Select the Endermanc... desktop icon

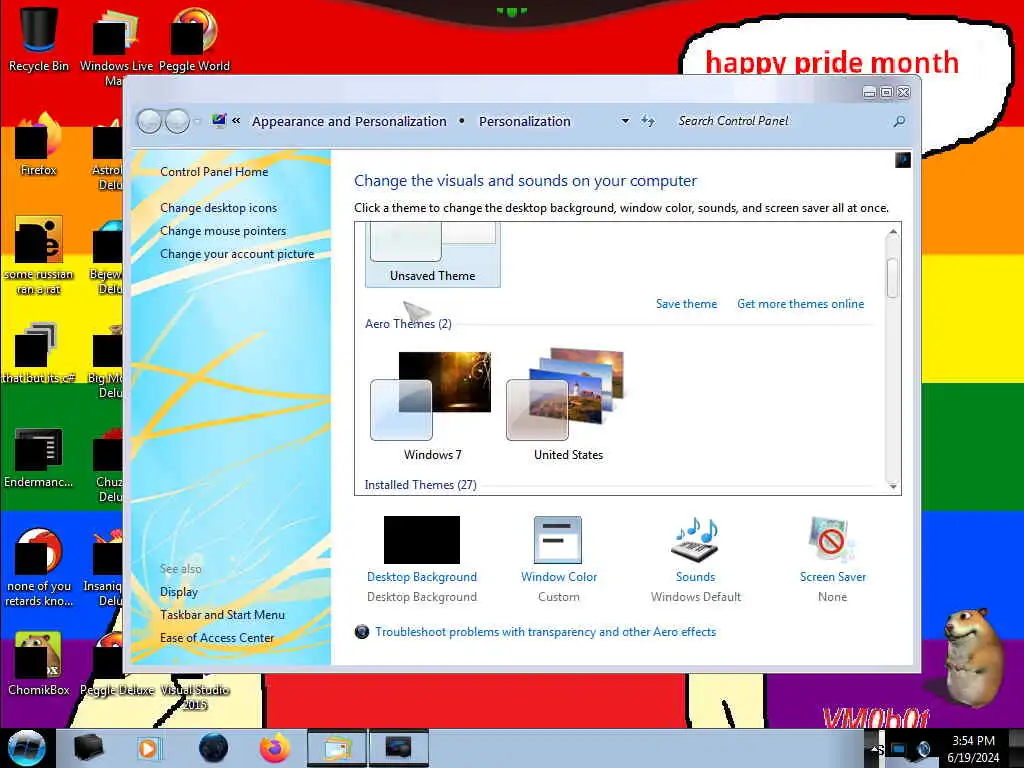39,456
